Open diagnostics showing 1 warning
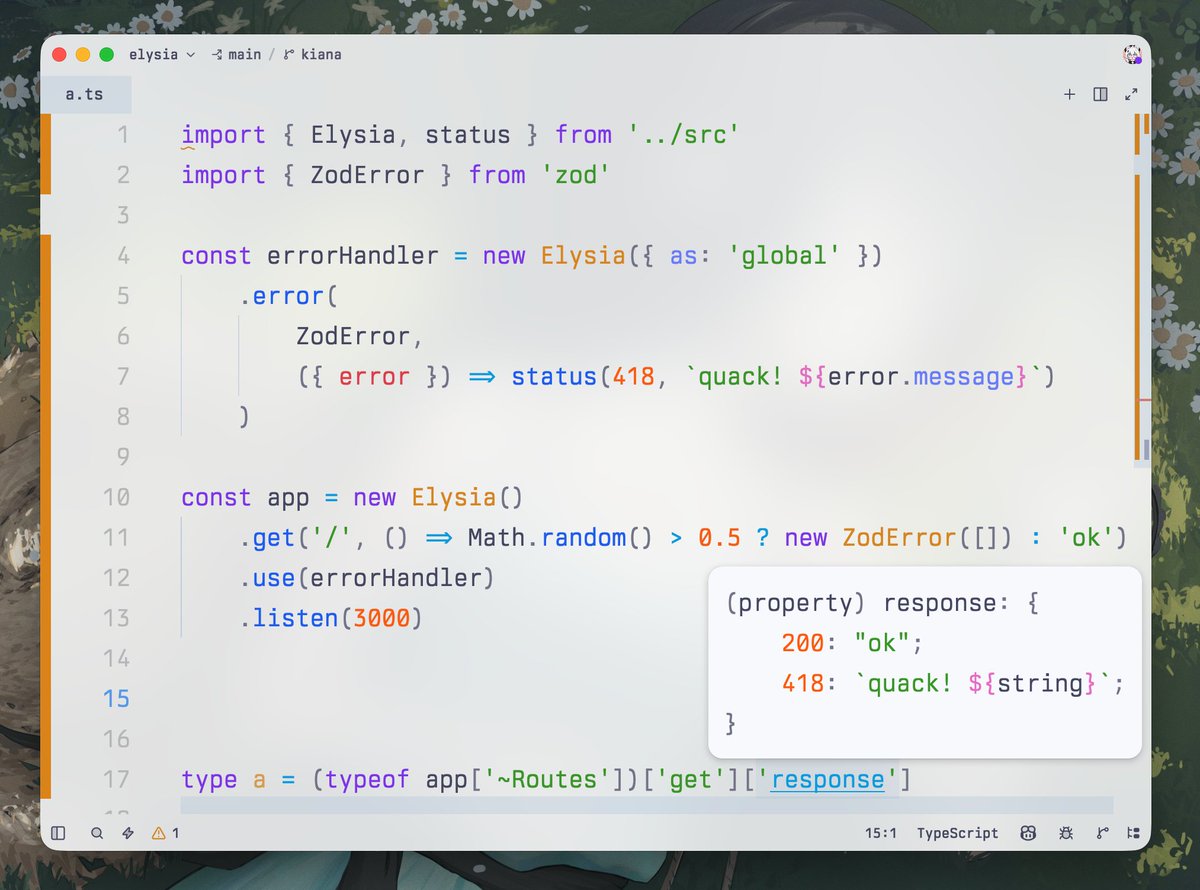 tap(165, 832)
